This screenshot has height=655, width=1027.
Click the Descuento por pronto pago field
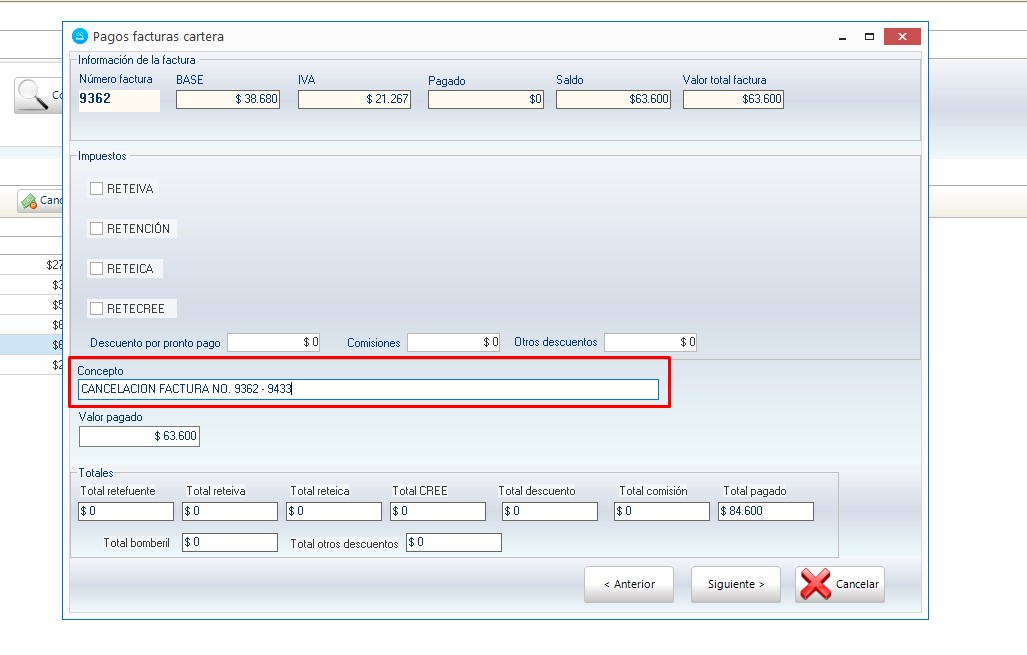pyautogui.click(x=273, y=342)
